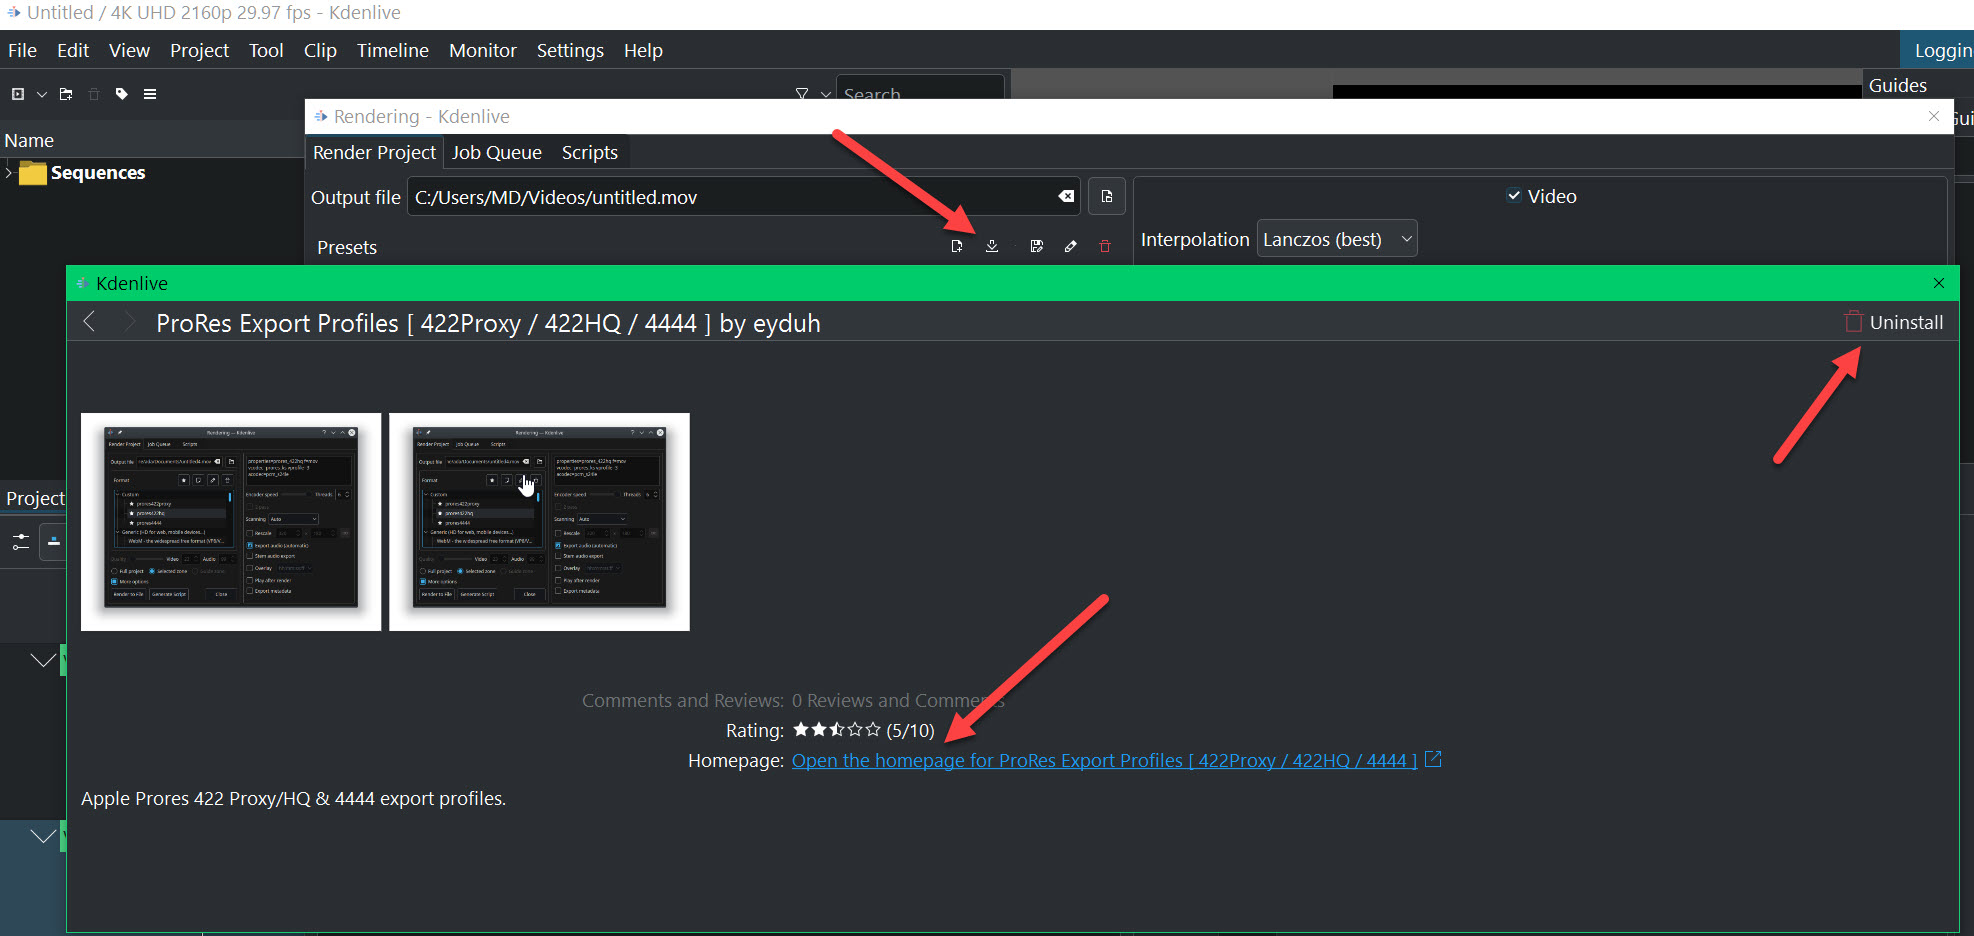Open the Add Clip dropdown arrow in project bin
The width and height of the screenshot is (1974, 936).
click(x=42, y=94)
